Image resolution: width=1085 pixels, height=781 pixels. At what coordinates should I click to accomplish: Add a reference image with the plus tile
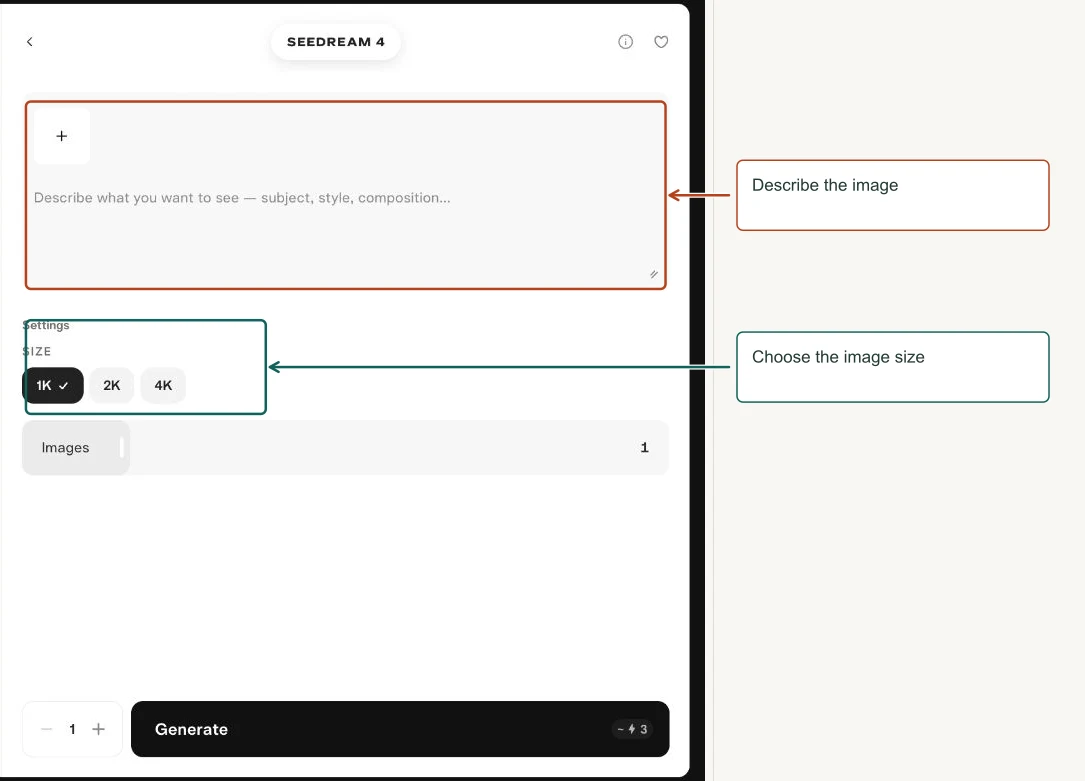[62, 136]
